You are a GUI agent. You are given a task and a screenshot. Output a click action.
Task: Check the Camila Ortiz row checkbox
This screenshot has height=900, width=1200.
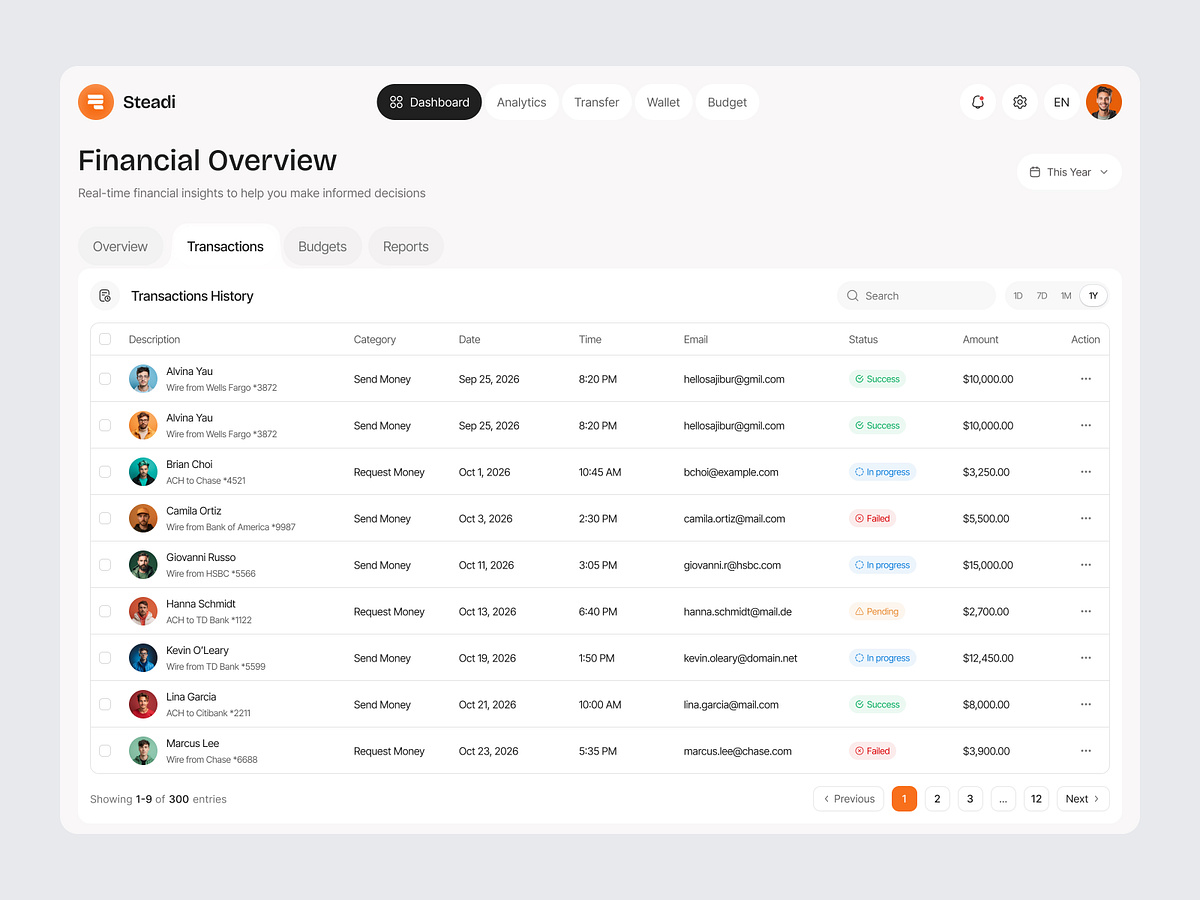pos(105,518)
